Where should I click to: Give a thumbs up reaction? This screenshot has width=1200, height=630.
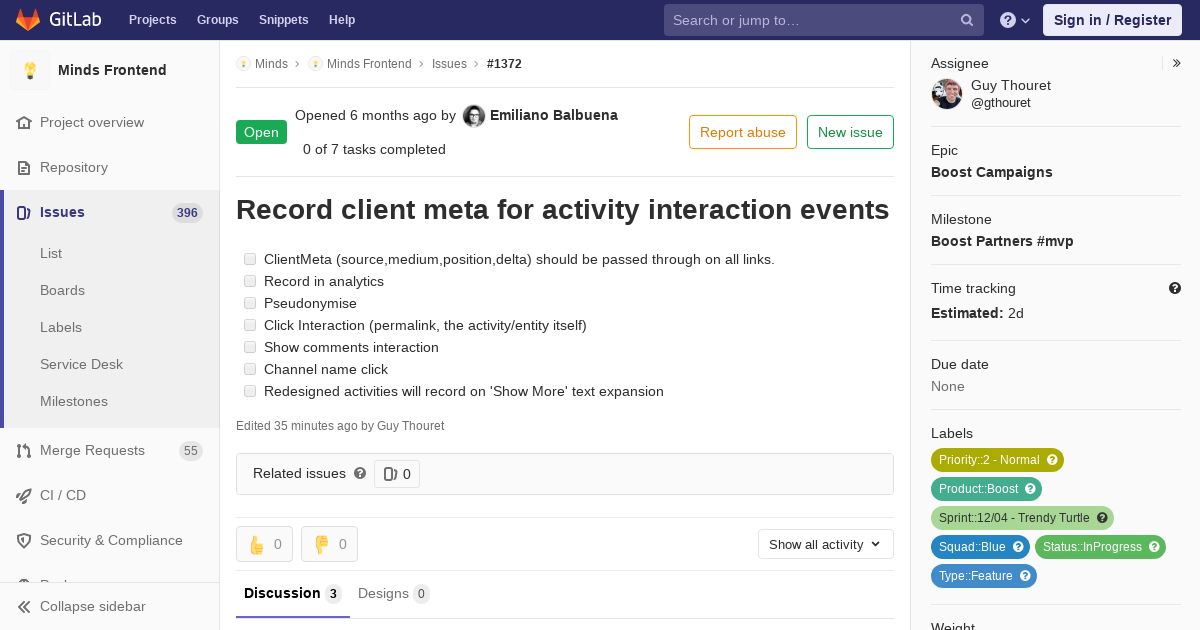264,544
